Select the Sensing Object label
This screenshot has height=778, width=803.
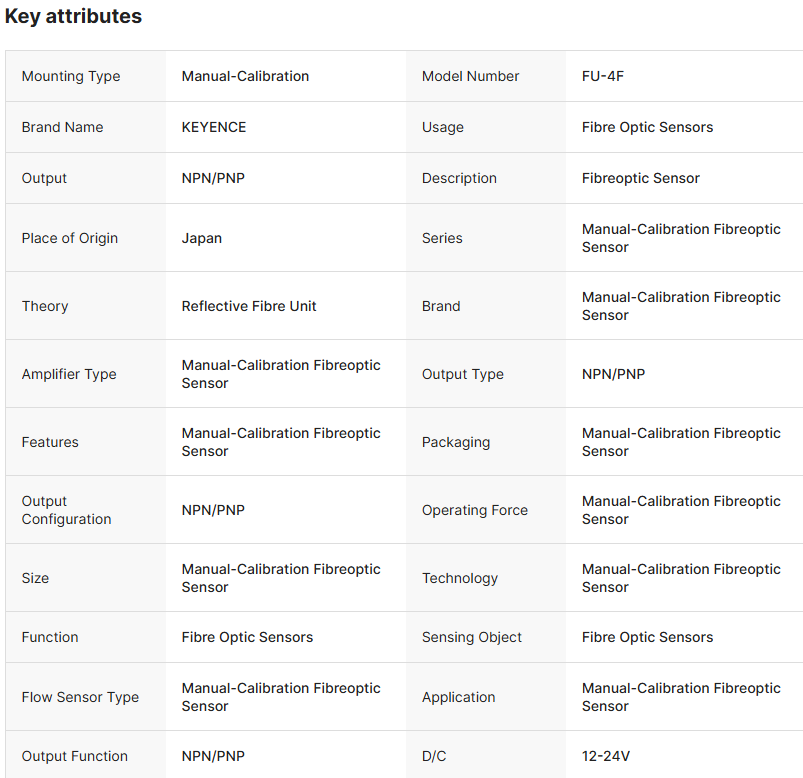[x=472, y=637]
